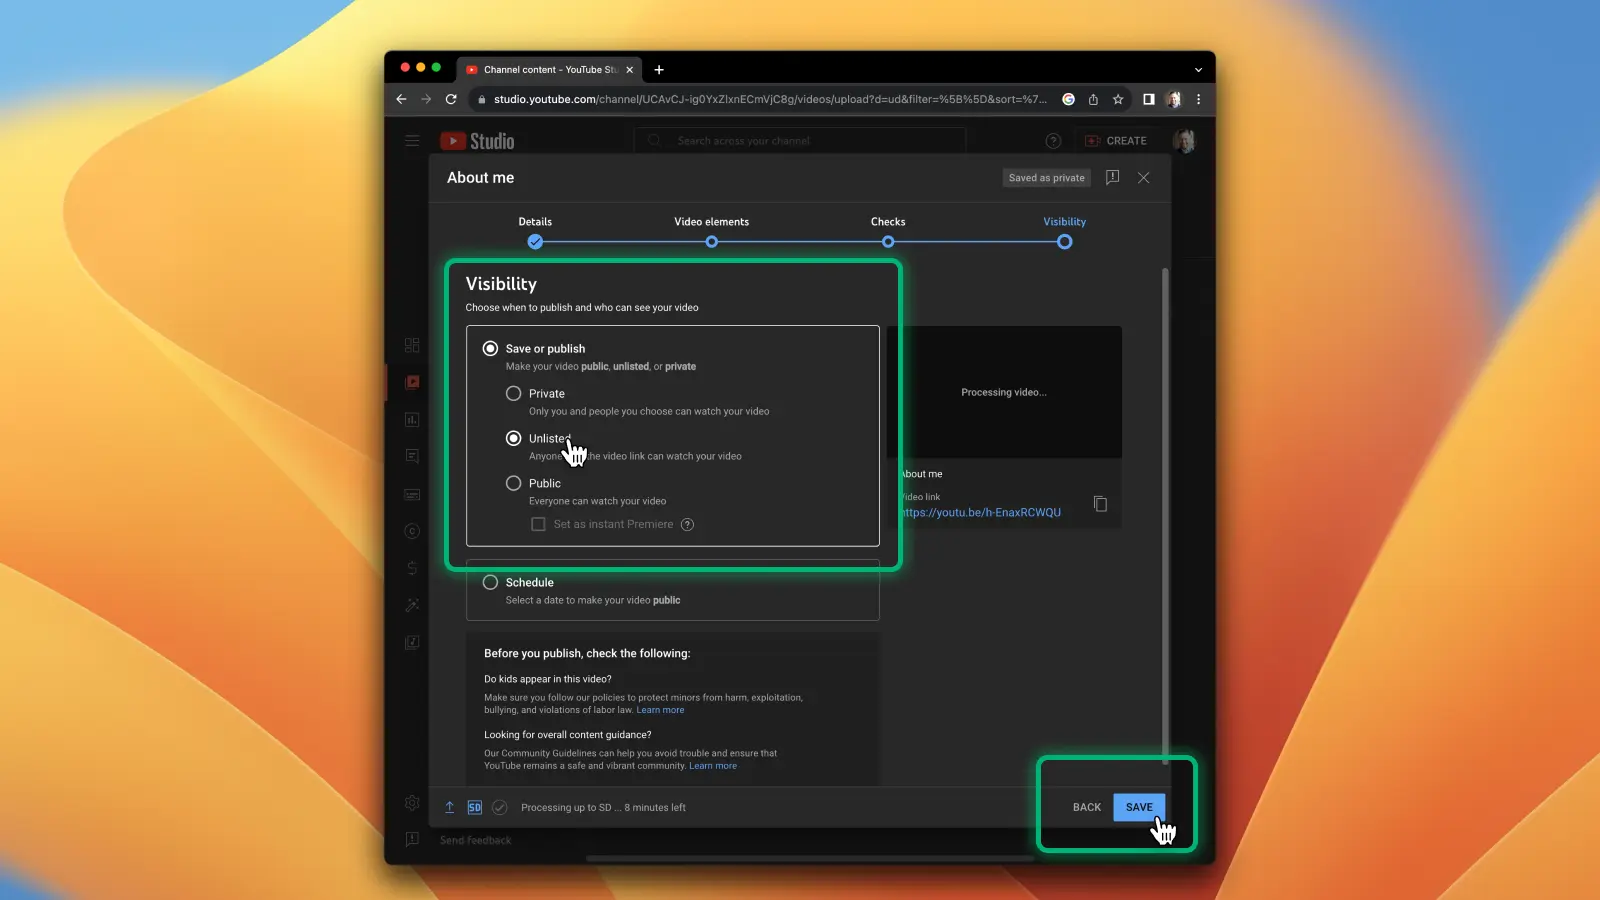Image resolution: width=1600 pixels, height=900 pixels.
Task: Select the Save or publish radio option
Action: 490,349
